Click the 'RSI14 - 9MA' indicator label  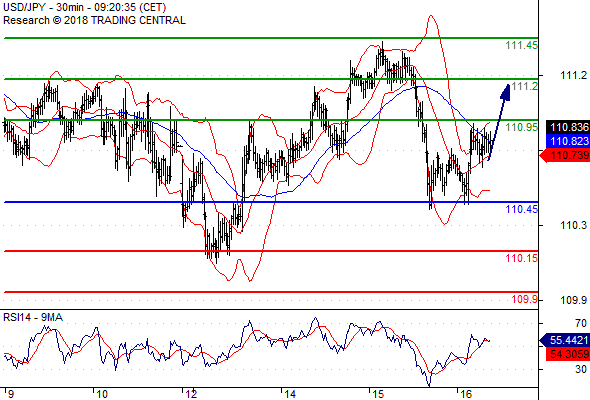pos(33,318)
